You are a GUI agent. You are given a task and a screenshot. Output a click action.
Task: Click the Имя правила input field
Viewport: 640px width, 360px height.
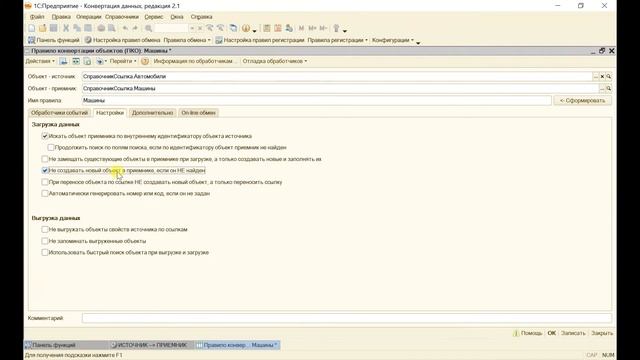point(316,100)
